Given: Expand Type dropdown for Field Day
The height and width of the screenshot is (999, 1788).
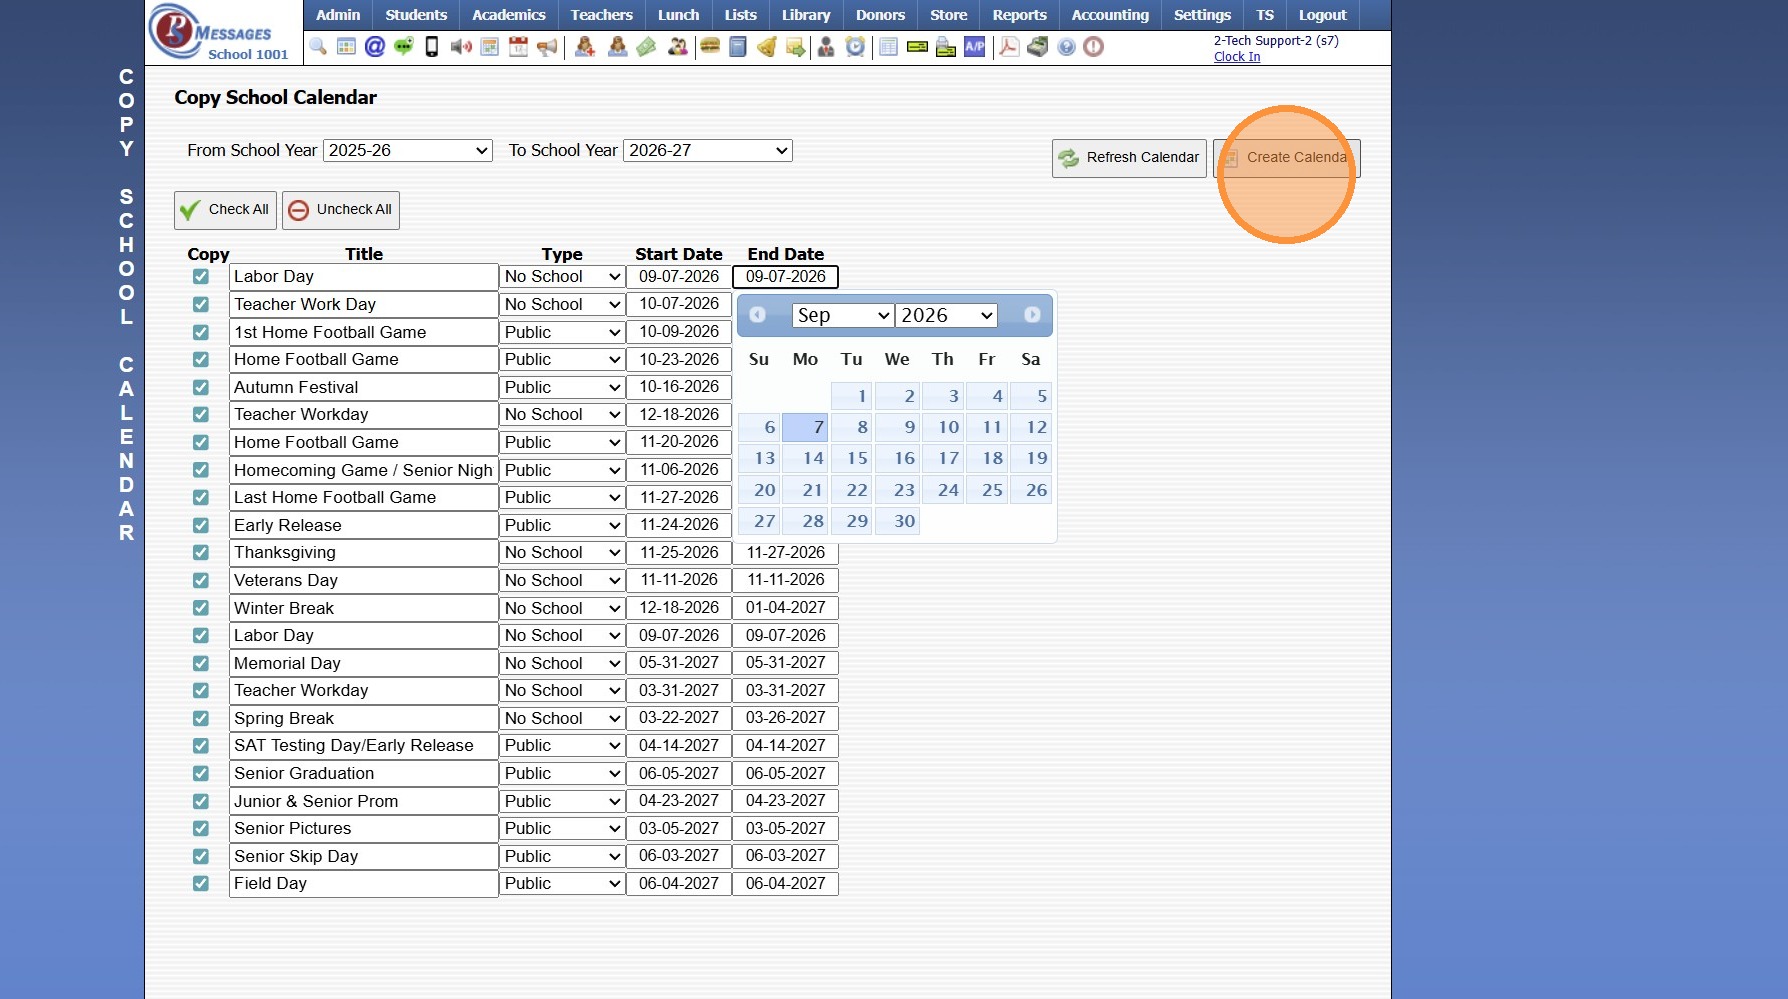Looking at the screenshot, I should pos(562,883).
